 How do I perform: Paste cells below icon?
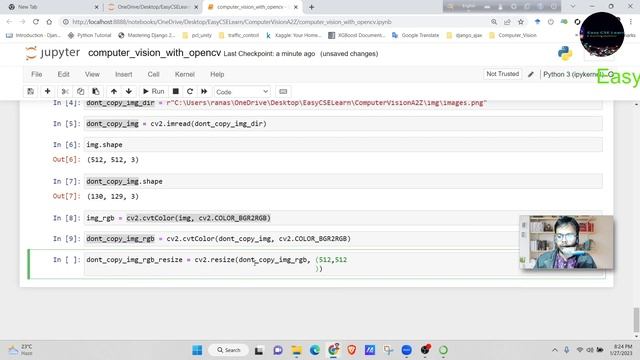coord(96,91)
